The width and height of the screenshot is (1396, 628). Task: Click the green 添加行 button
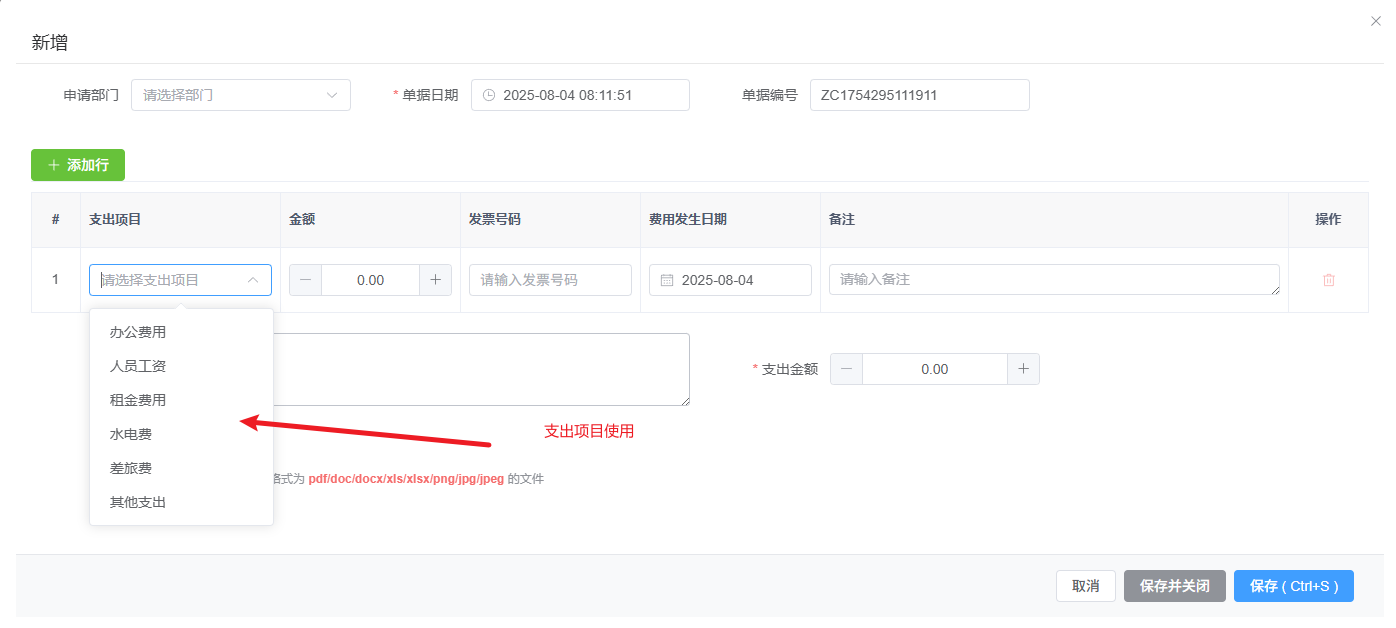tap(78, 165)
